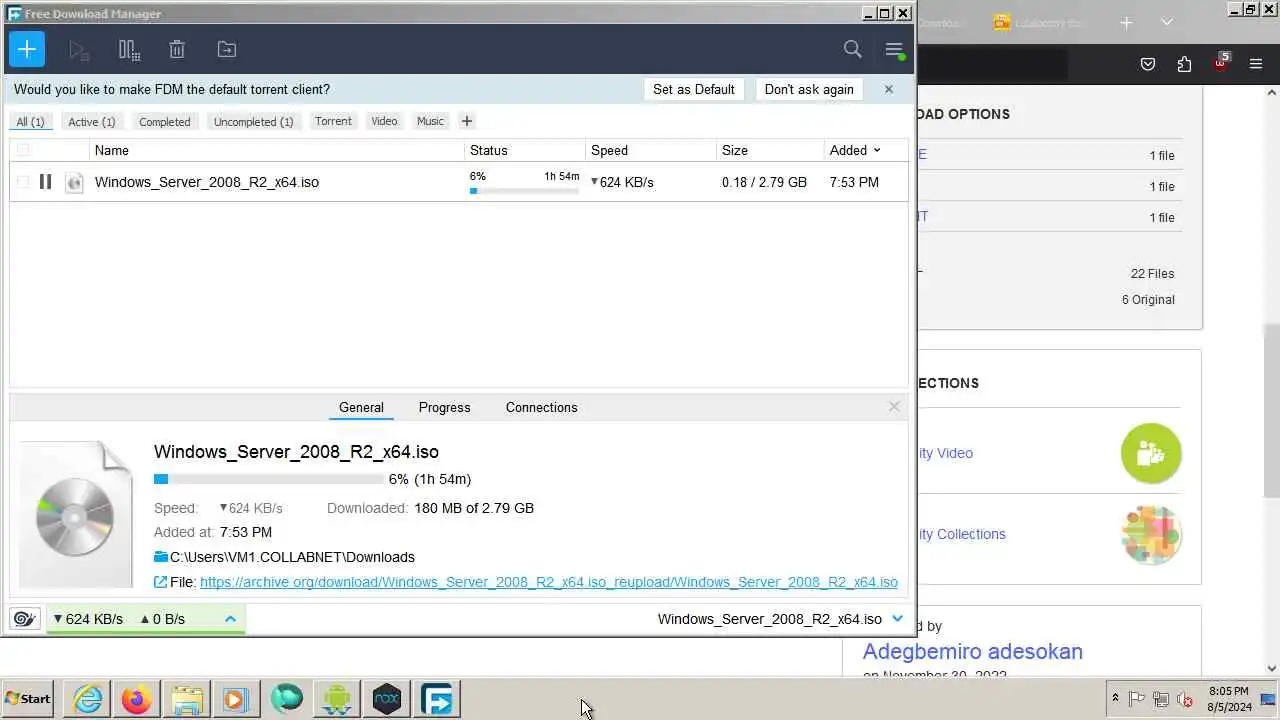
Task: Switch to the Progress details tab
Action: pos(445,407)
